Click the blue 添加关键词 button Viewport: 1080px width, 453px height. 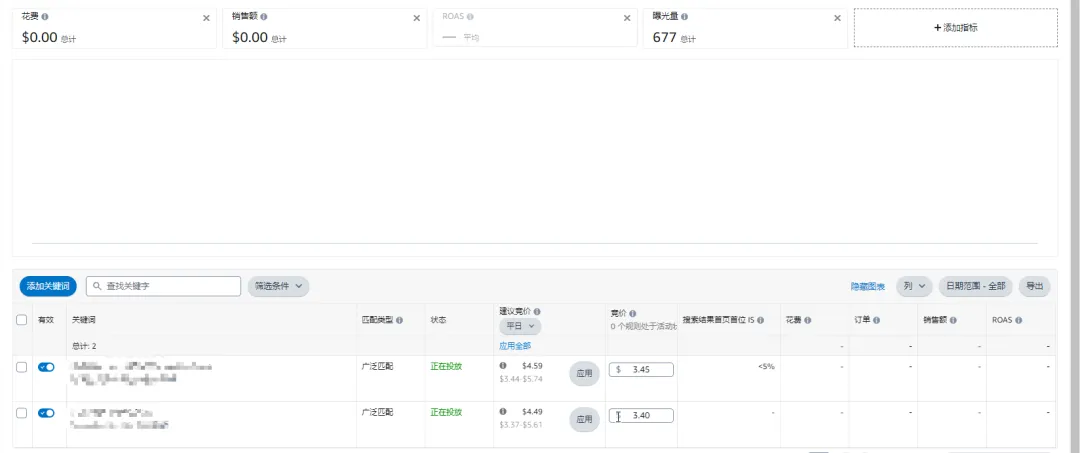[x=48, y=286]
